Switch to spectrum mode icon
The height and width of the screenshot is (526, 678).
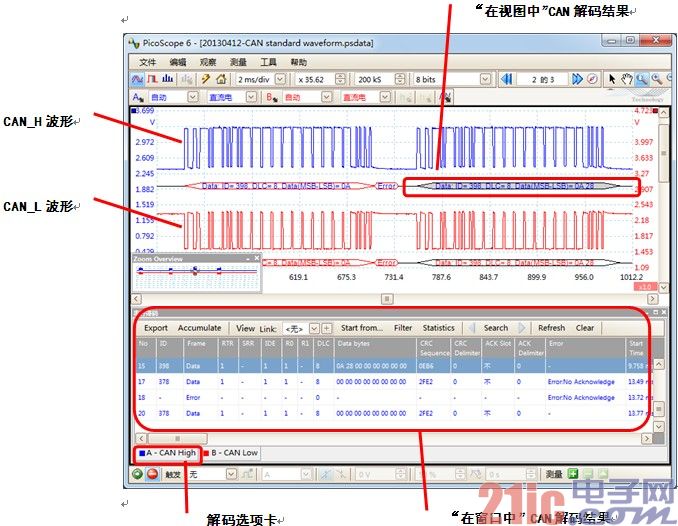point(168,79)
